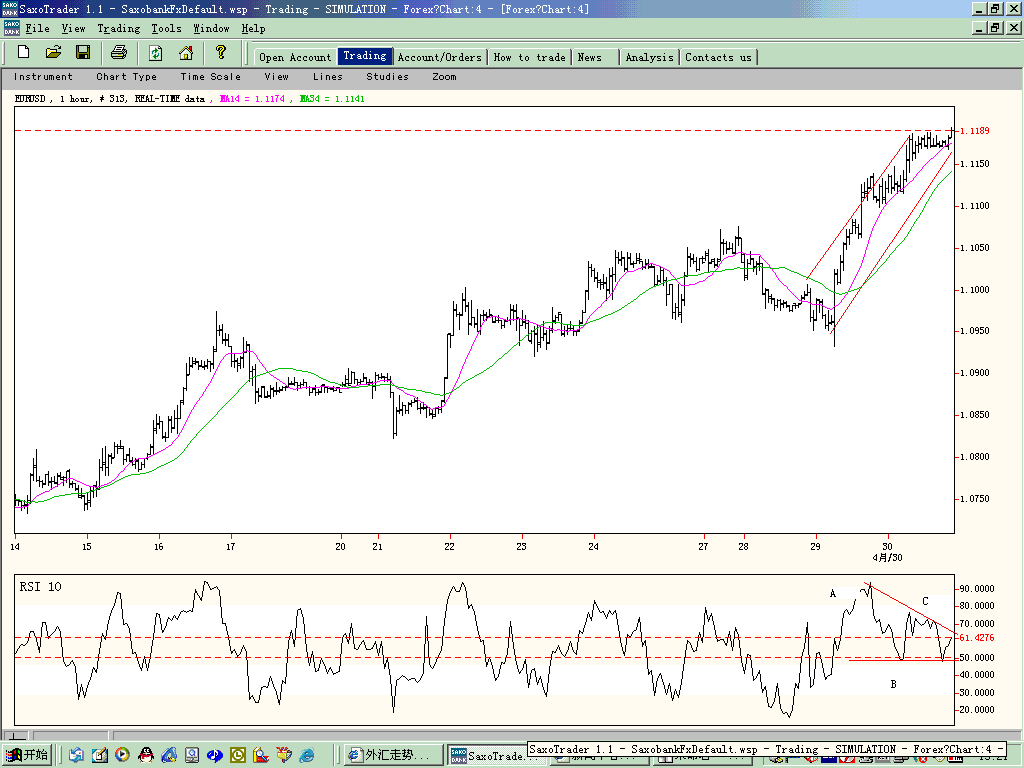The image size is (1024, 768).
Task: Open the Studies chart menu
Action: 387,76
